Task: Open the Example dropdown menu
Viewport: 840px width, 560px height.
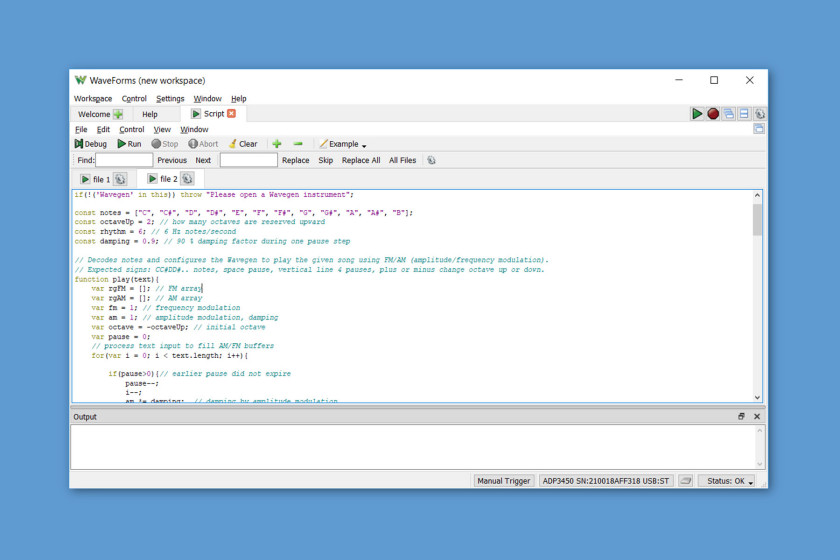Action: pos(343,144)
